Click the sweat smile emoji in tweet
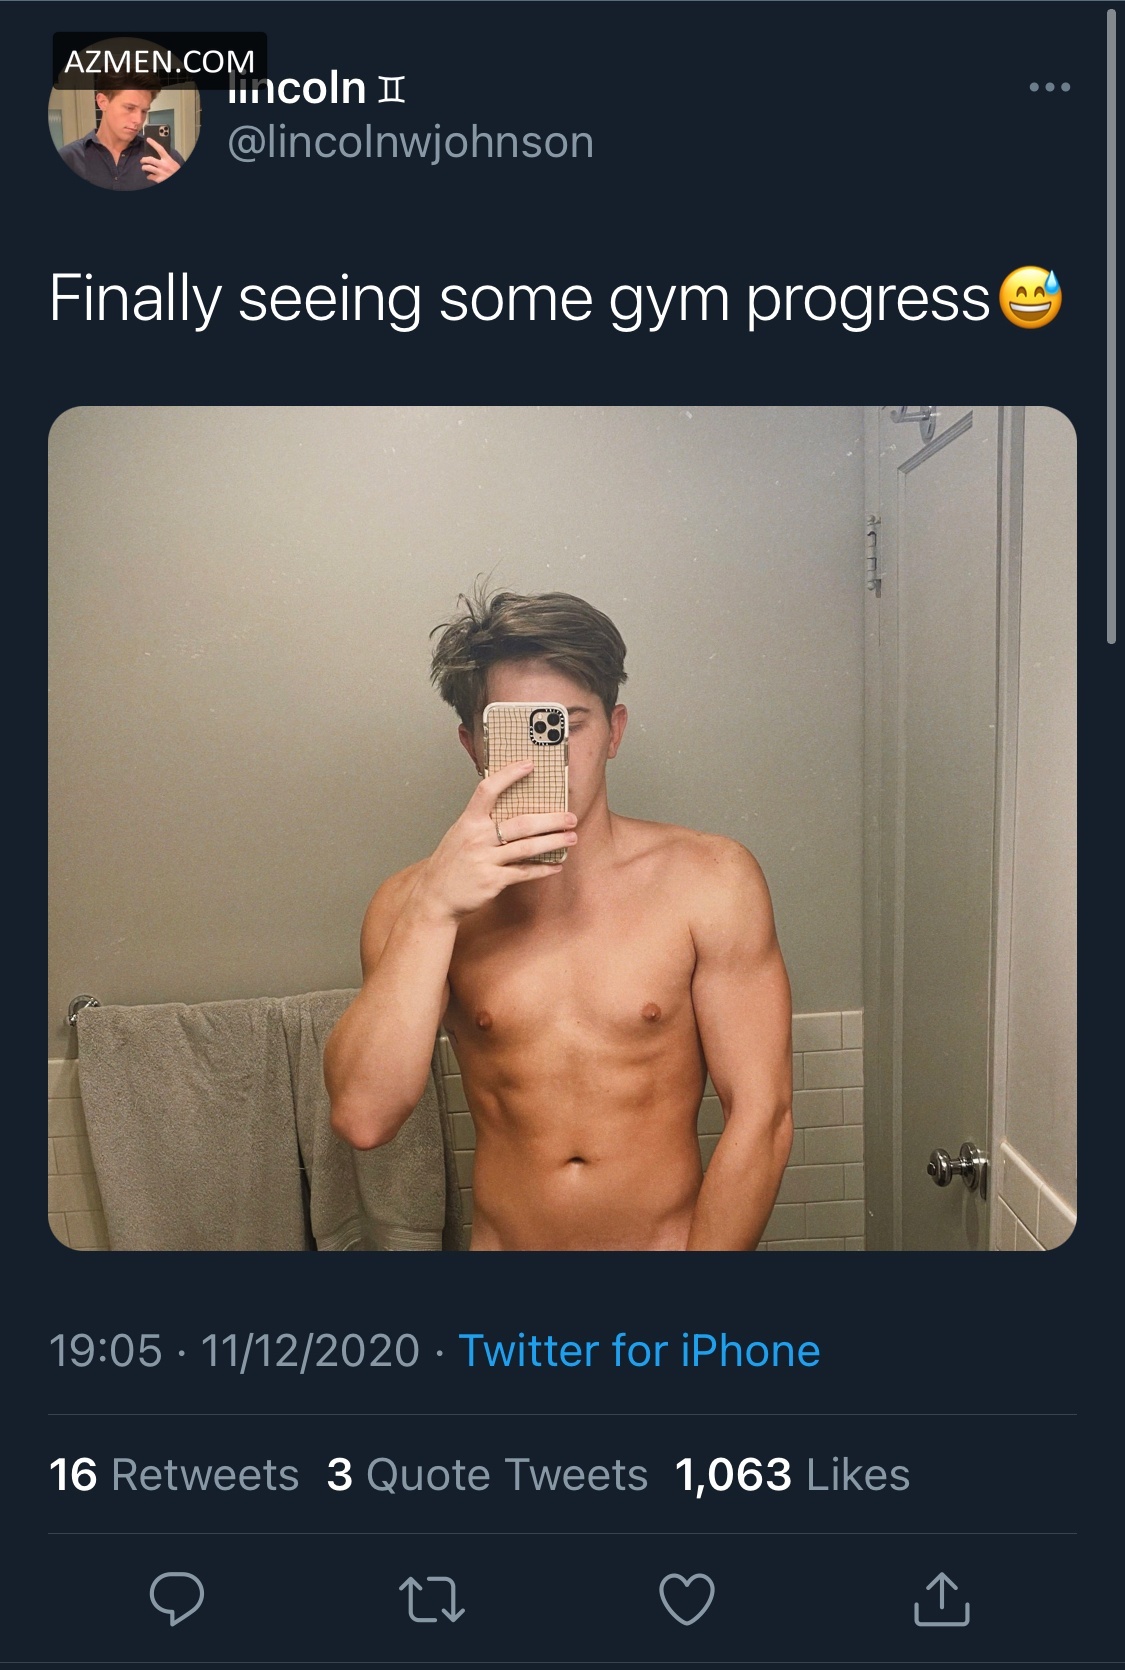The image size is (1125, 1670). point(1032,299)
